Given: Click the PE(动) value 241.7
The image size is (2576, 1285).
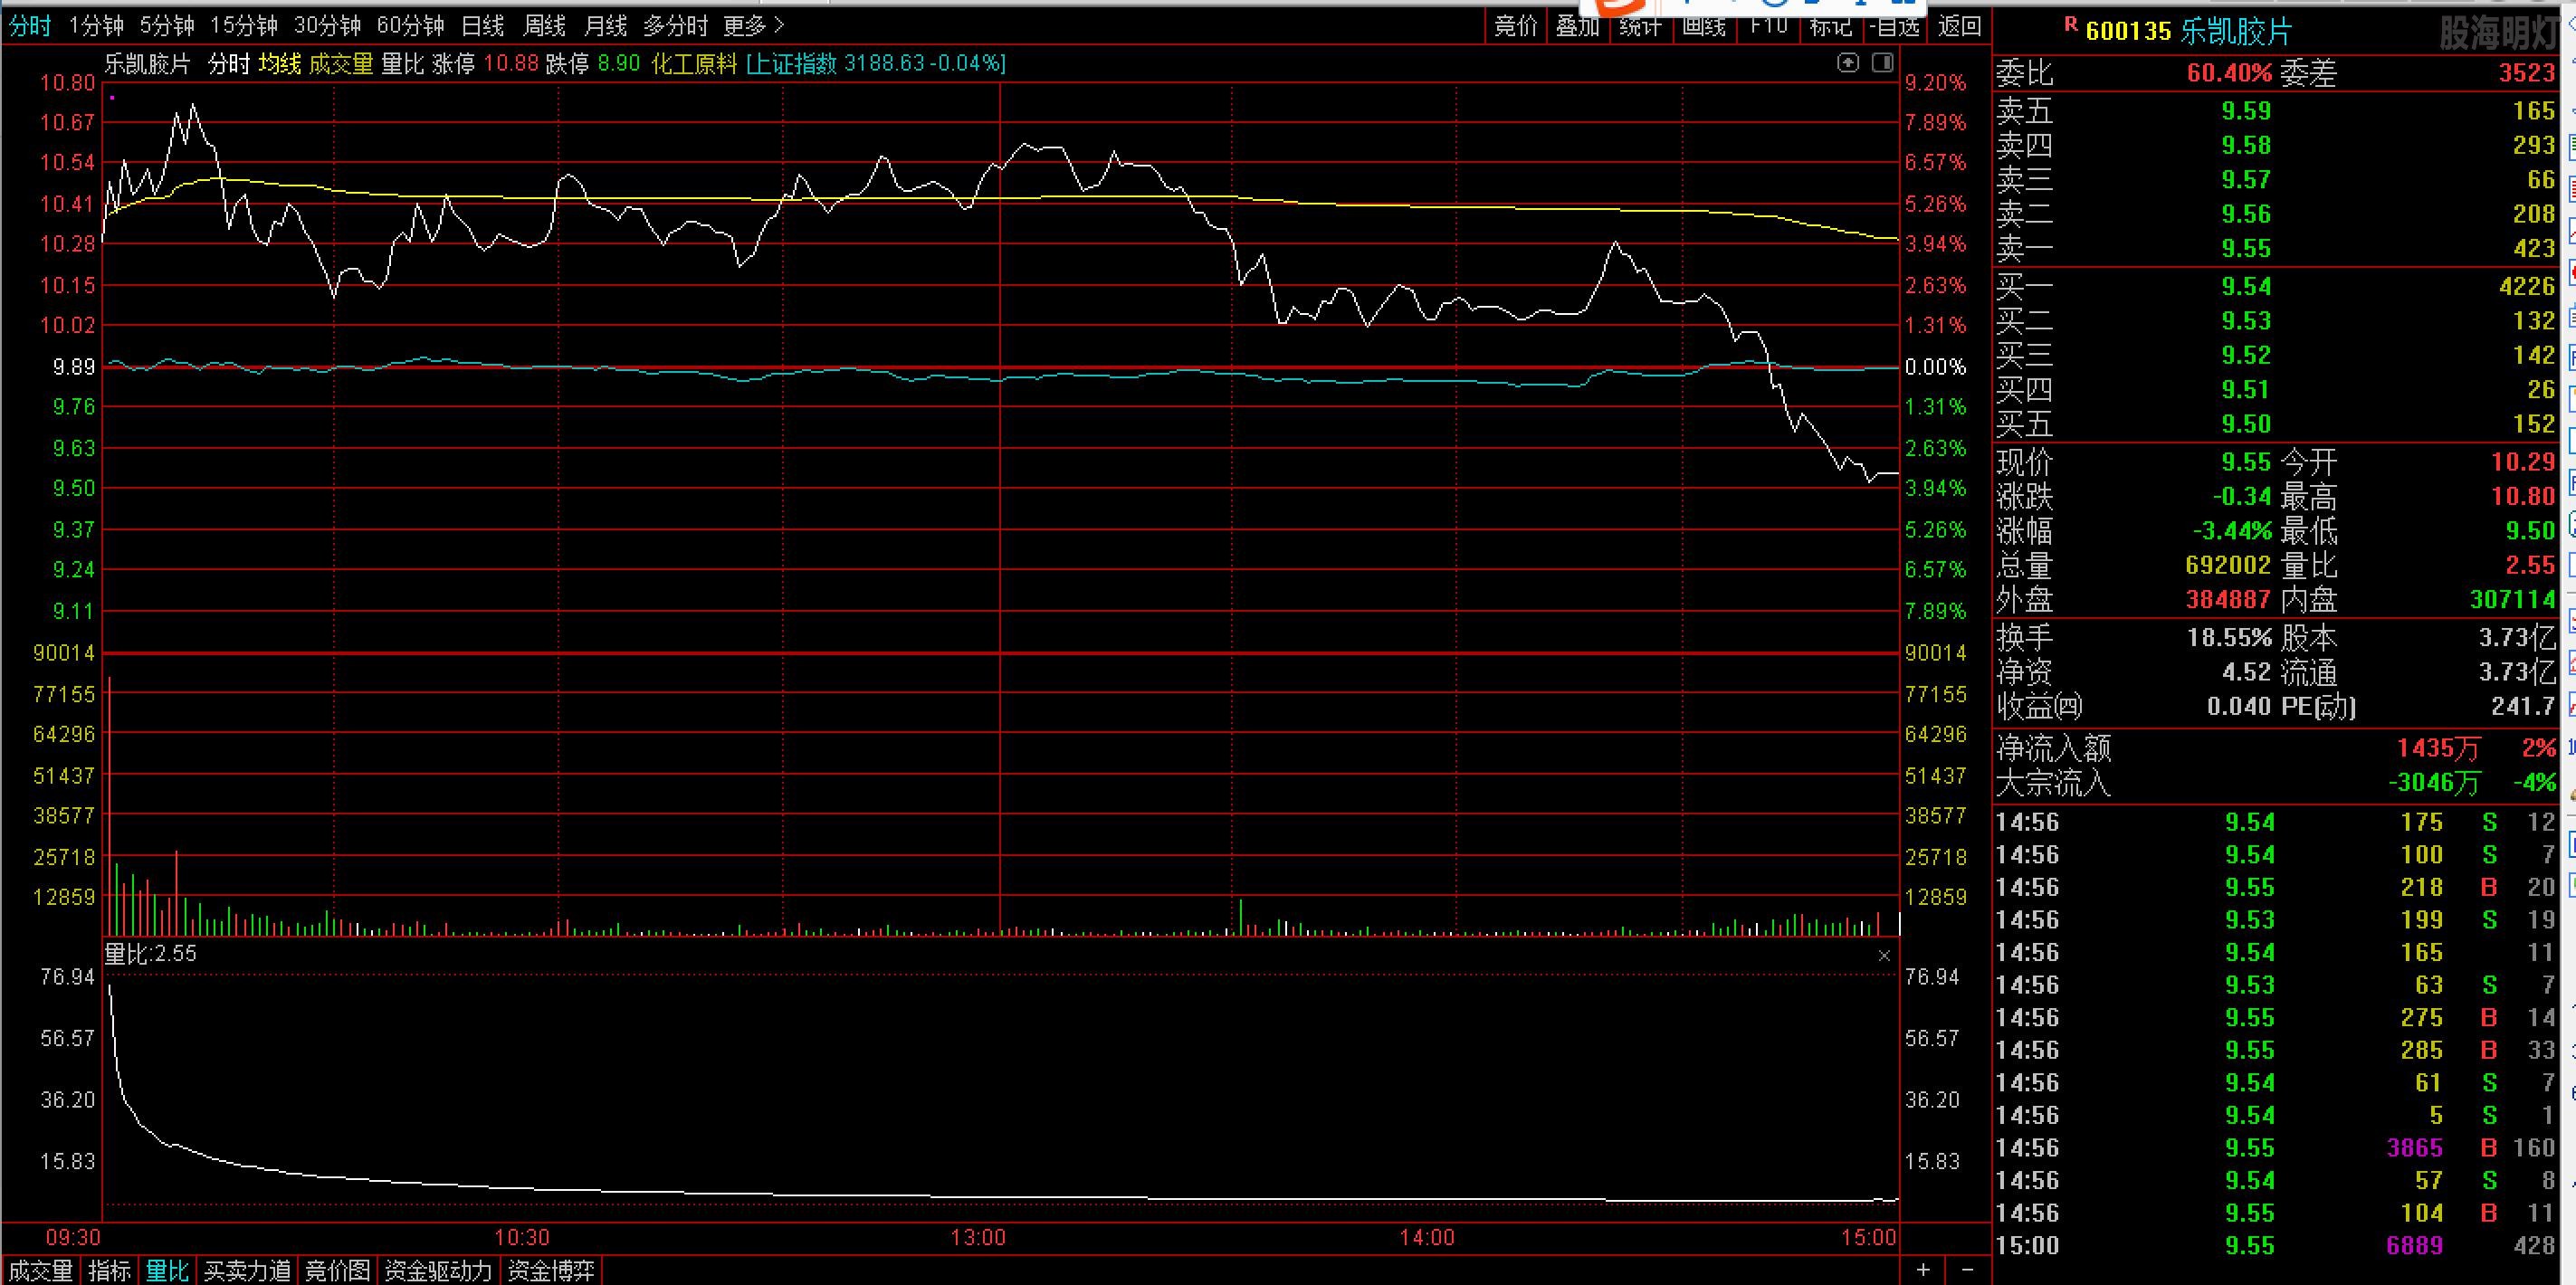Looking at the screenshot, I should (2523, 707).
